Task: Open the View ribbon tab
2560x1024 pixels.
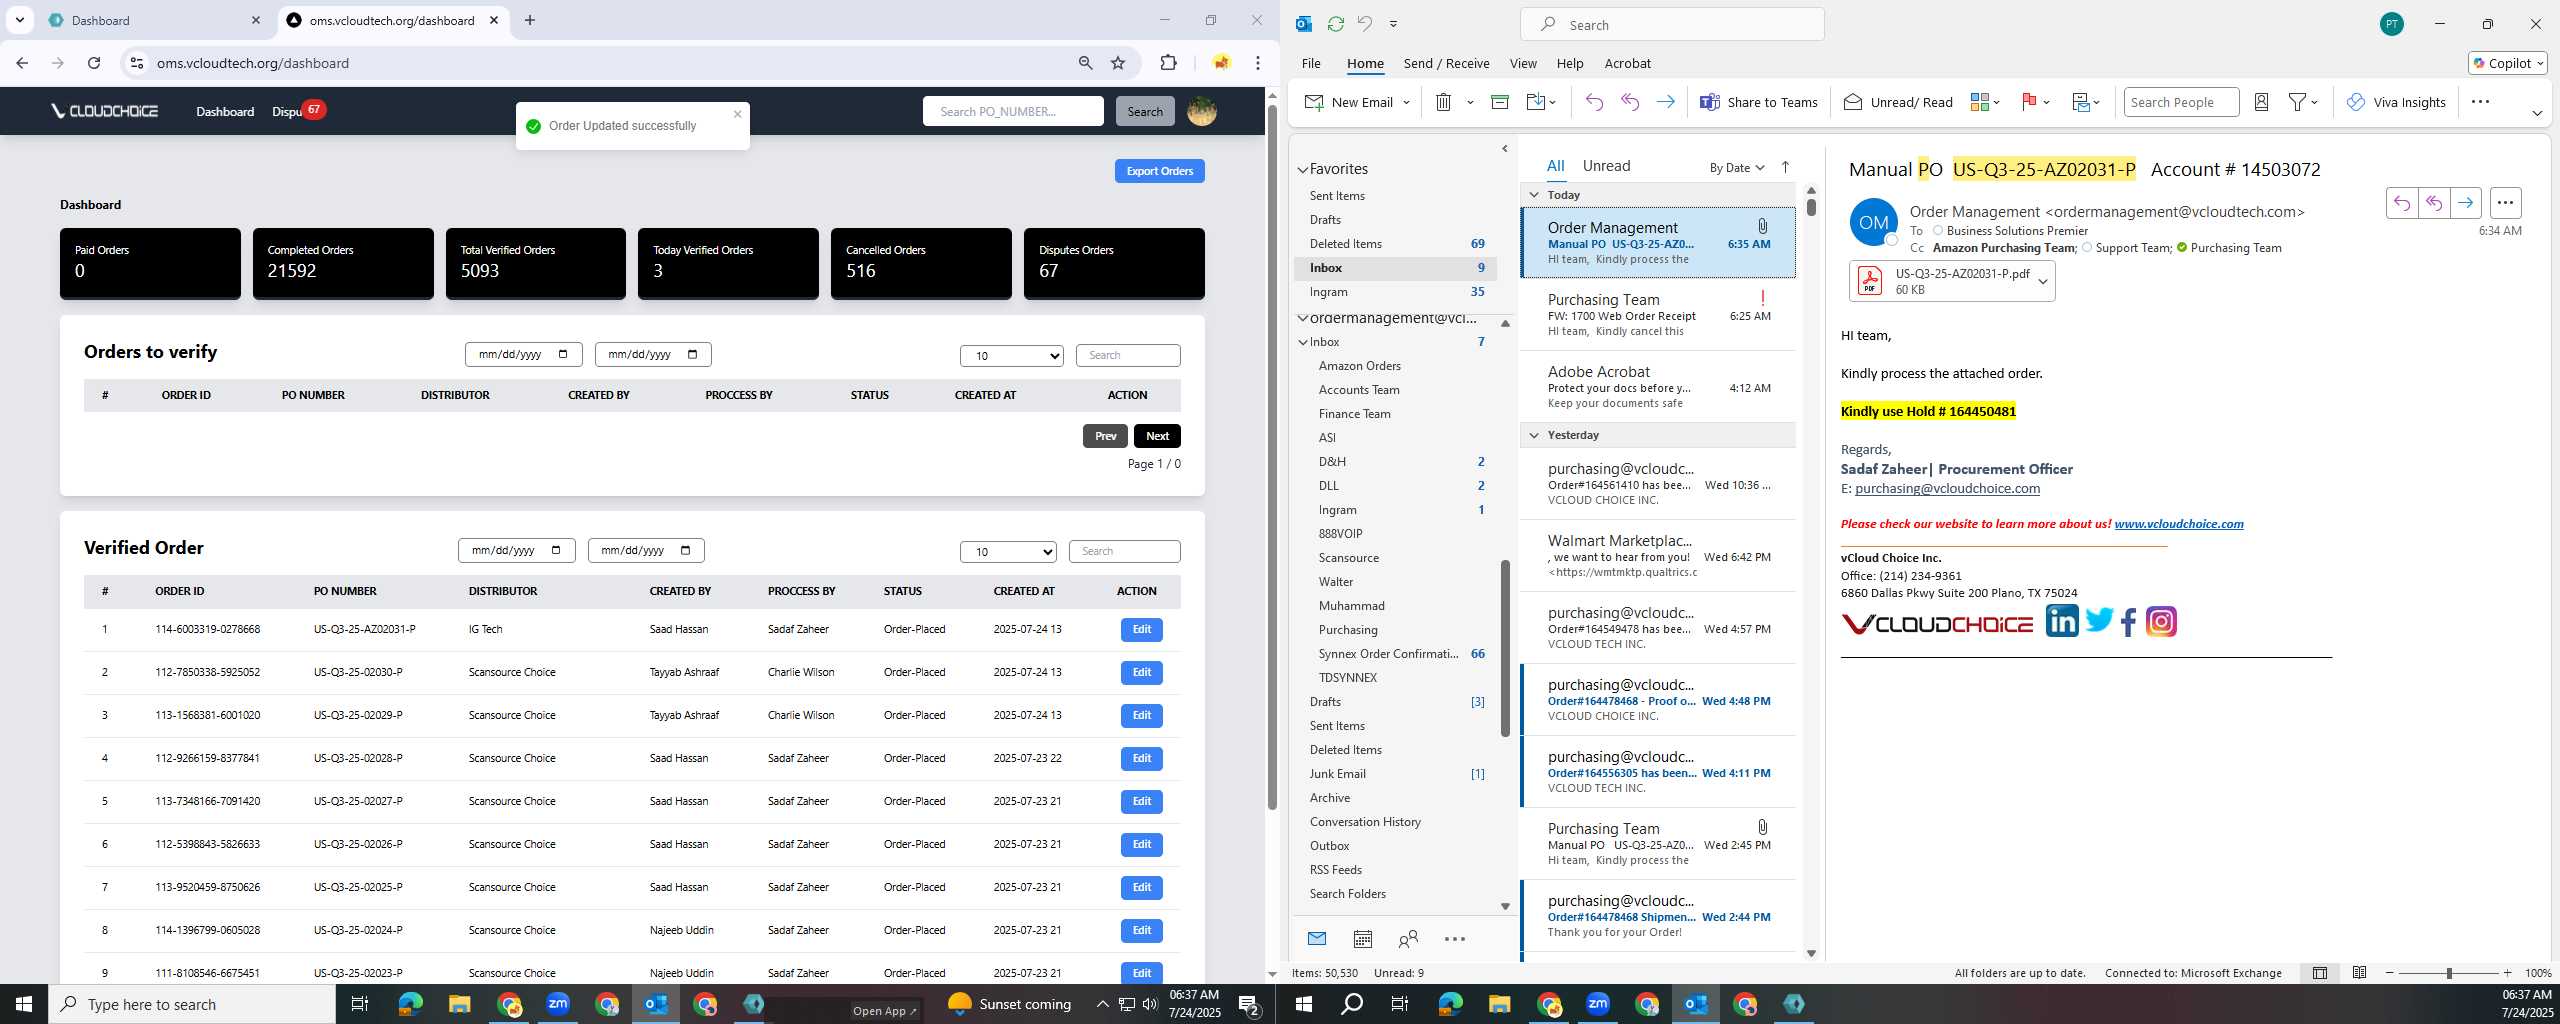Action: tap(1523, 63)
